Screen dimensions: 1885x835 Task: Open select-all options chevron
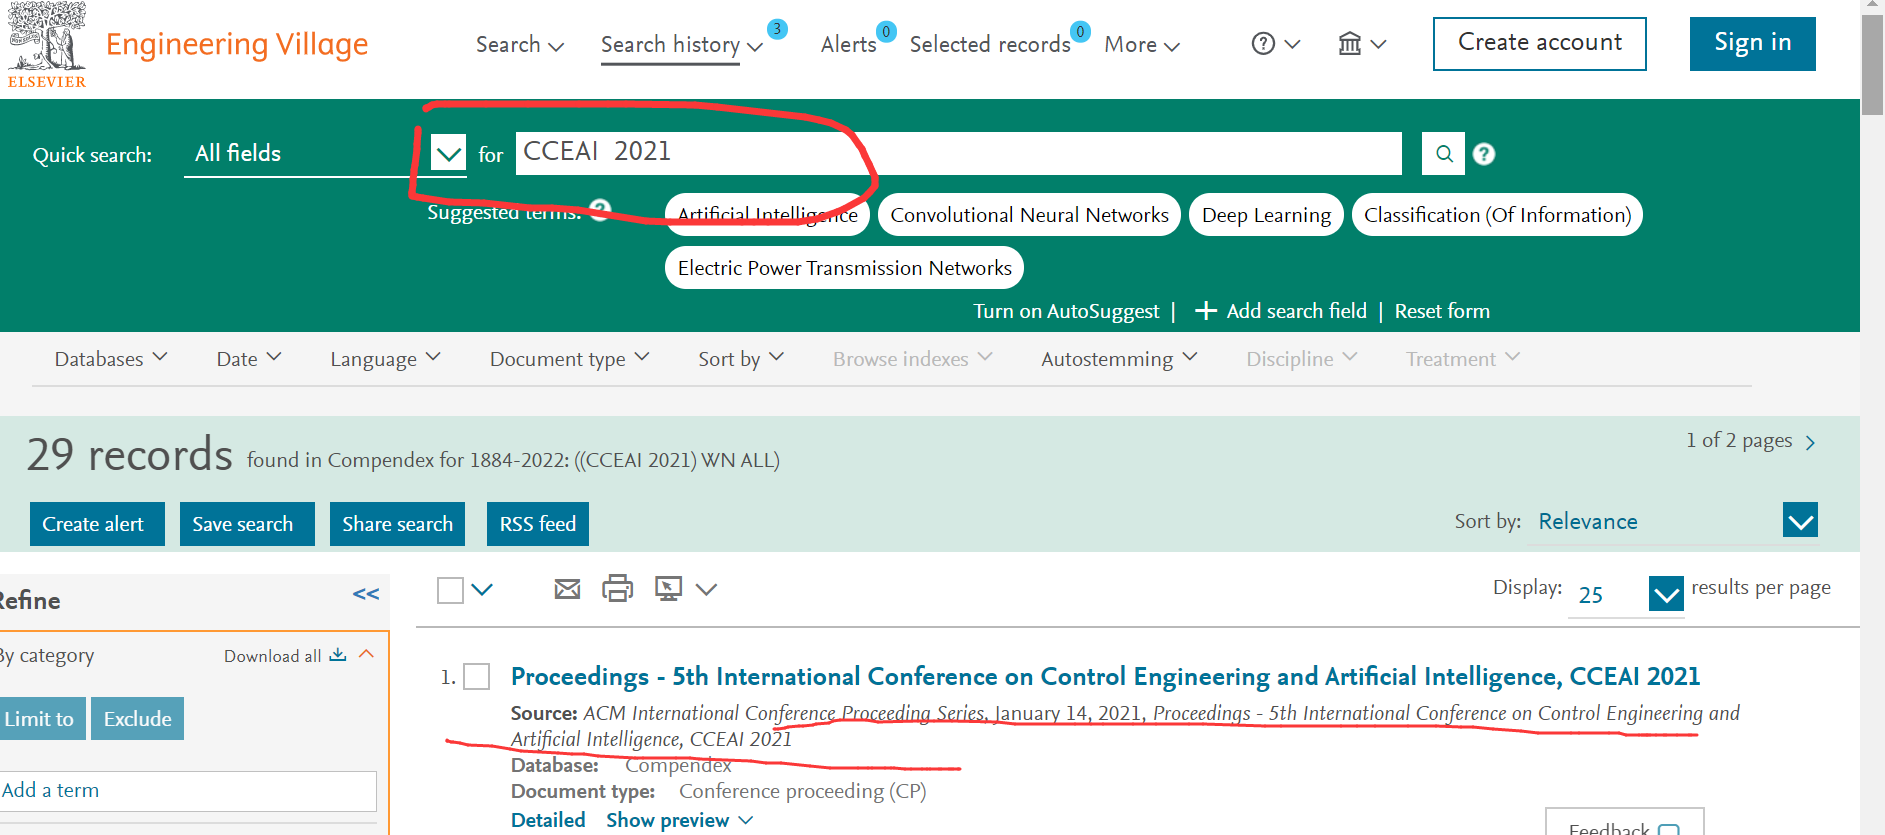pyautogui.click(x=482, y=590)
